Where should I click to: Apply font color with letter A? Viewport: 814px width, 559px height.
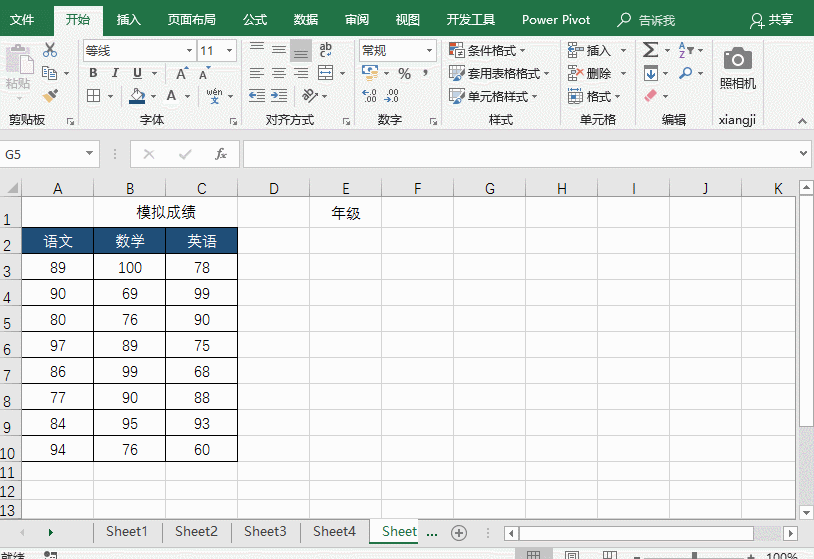point(171,96)
